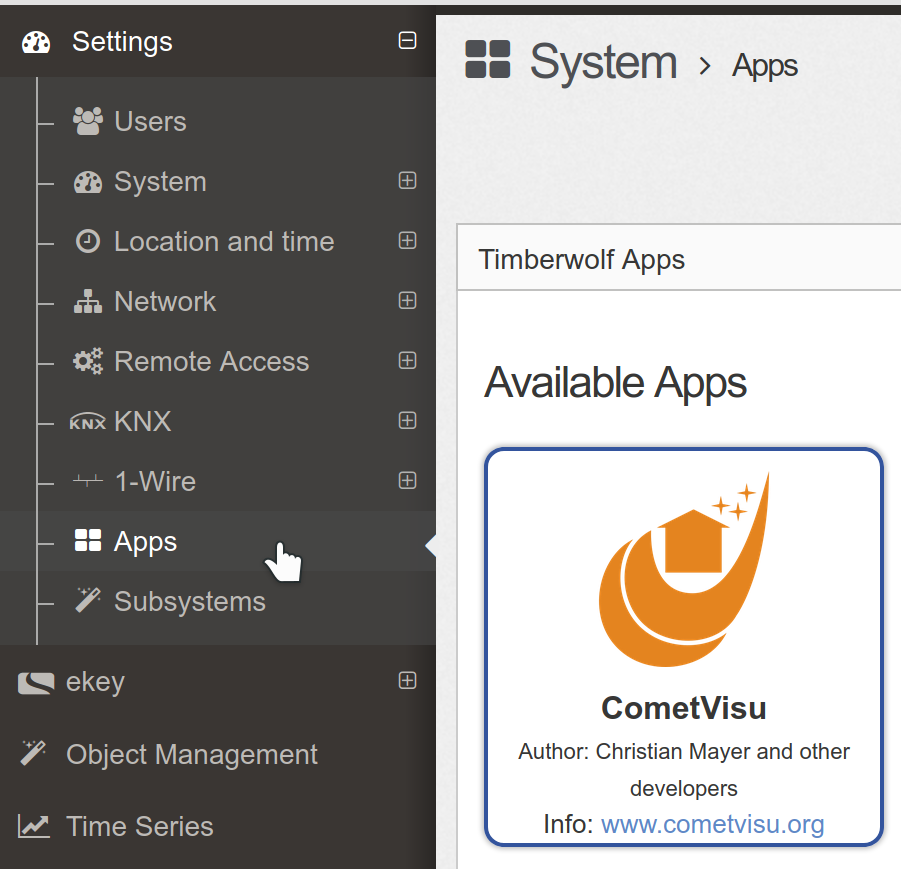Expand the System submenu plus box

pos(407,180)
